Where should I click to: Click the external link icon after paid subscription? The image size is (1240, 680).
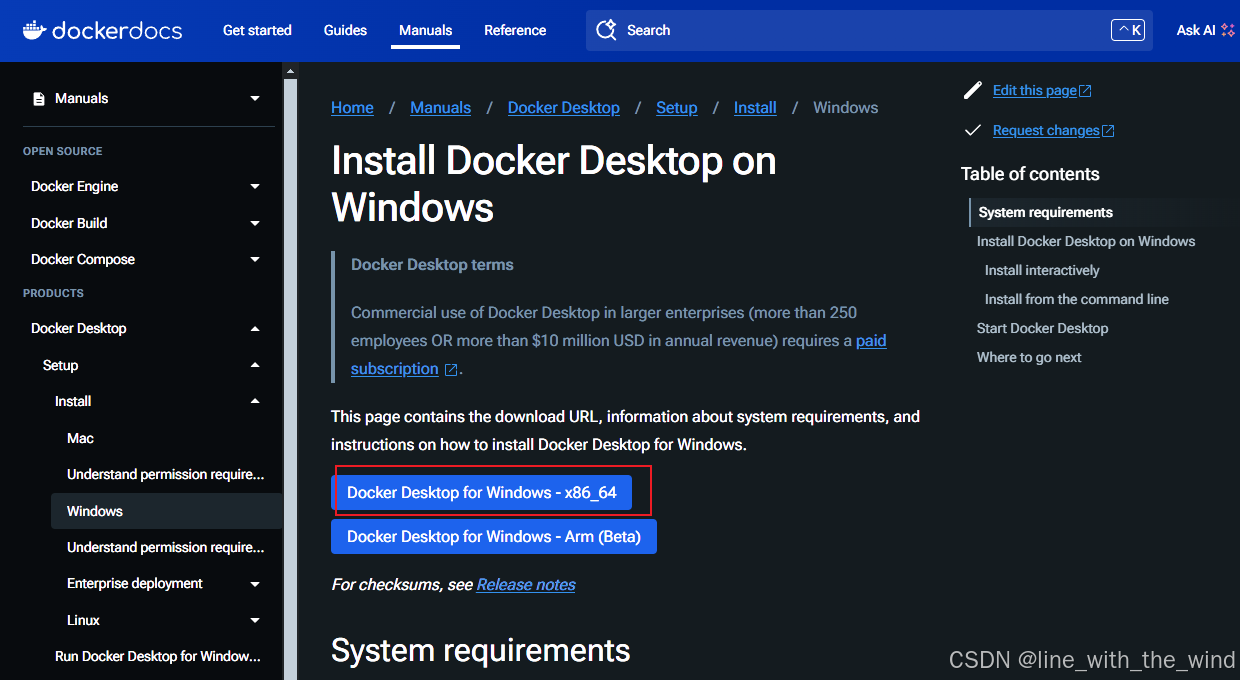click(451, 369)
